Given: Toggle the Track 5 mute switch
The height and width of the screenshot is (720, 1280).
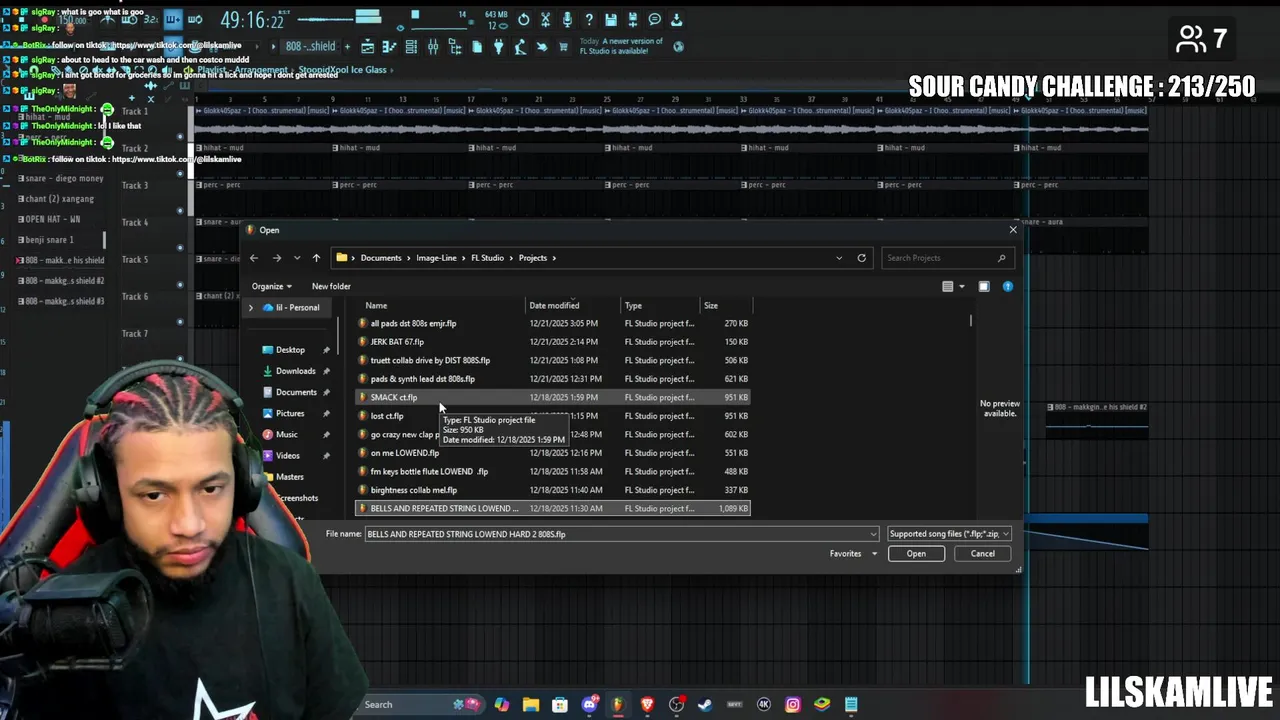Looking at the screenshot, I should pos(180,285).
